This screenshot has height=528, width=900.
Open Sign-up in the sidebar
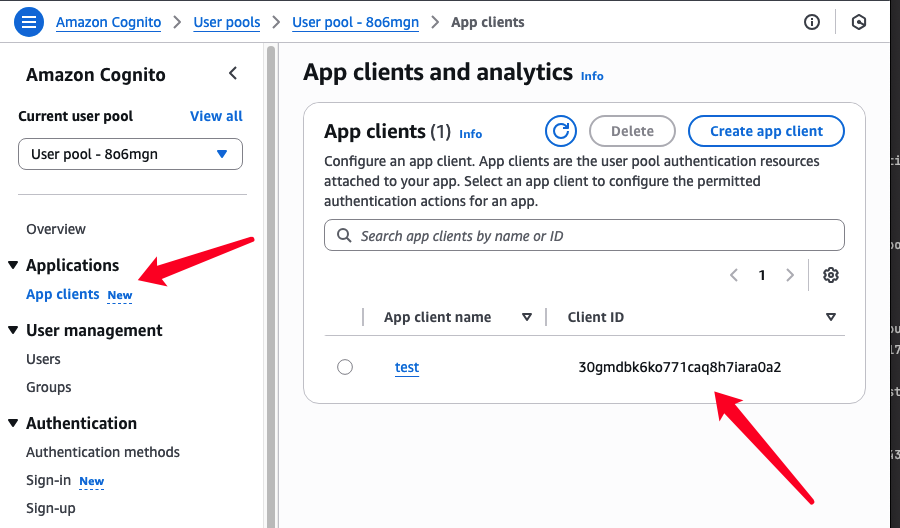coord(51,508)
